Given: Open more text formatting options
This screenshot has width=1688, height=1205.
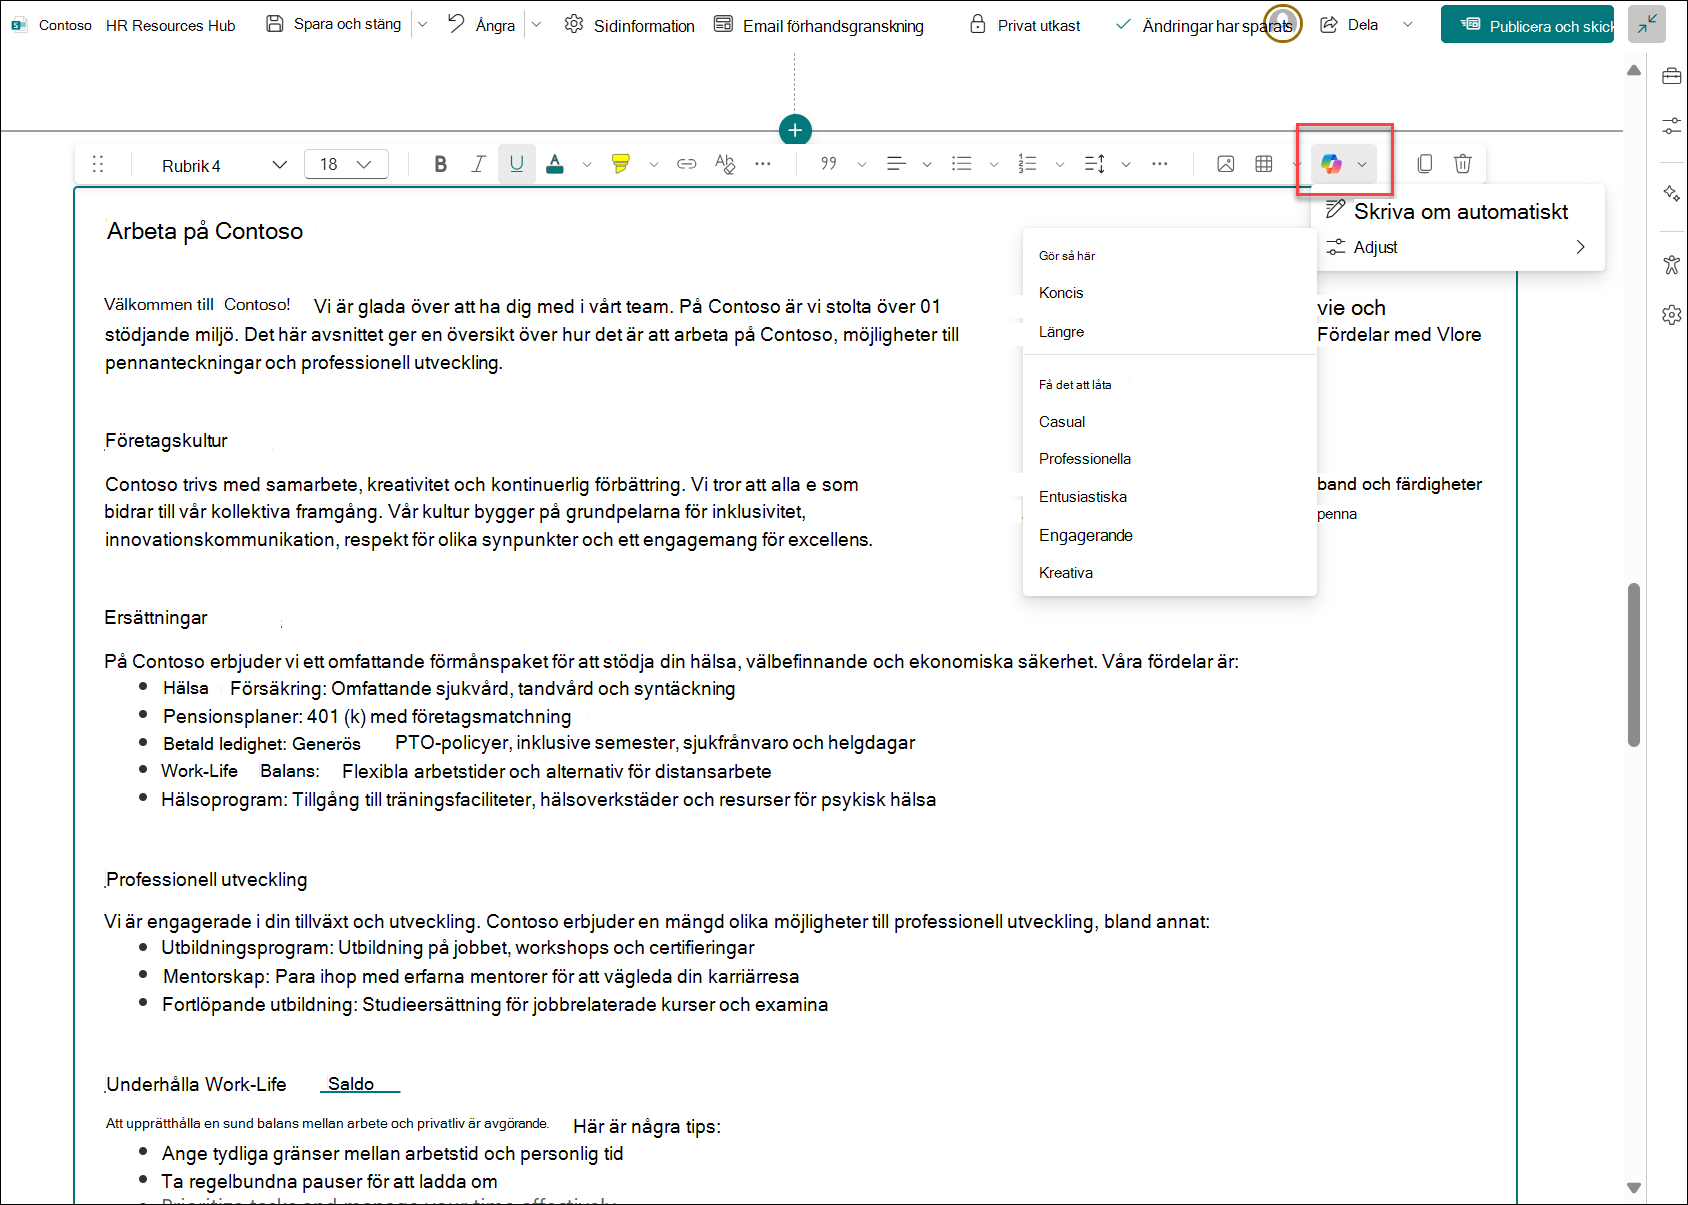Looking at the screenshot, I should coord(763,164).
